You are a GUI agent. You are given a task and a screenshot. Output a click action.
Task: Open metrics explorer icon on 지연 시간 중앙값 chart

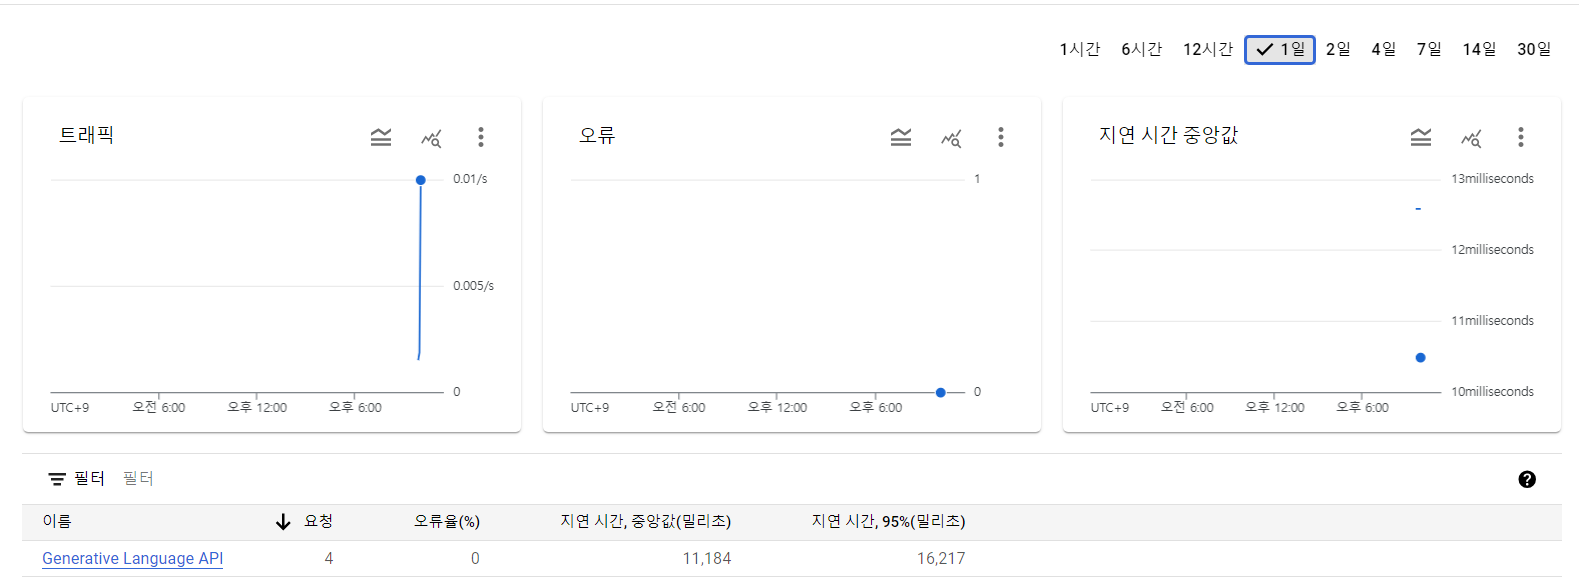1471,138
